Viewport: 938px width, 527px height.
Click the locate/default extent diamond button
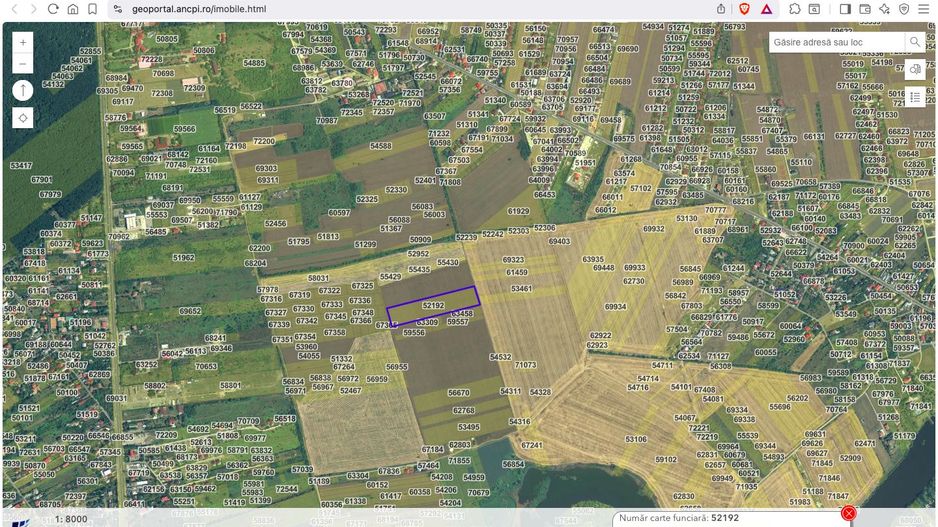tap(23, 117)
